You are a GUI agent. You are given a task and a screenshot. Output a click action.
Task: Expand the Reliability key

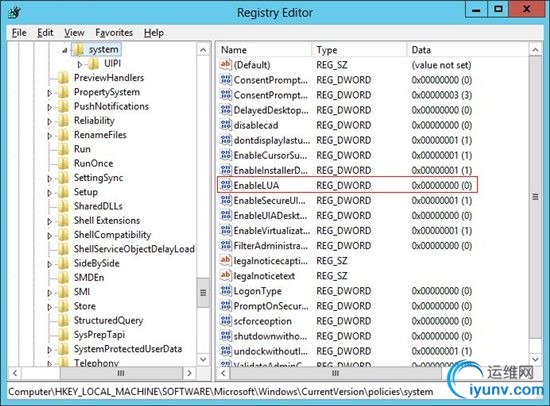(49, 121)
